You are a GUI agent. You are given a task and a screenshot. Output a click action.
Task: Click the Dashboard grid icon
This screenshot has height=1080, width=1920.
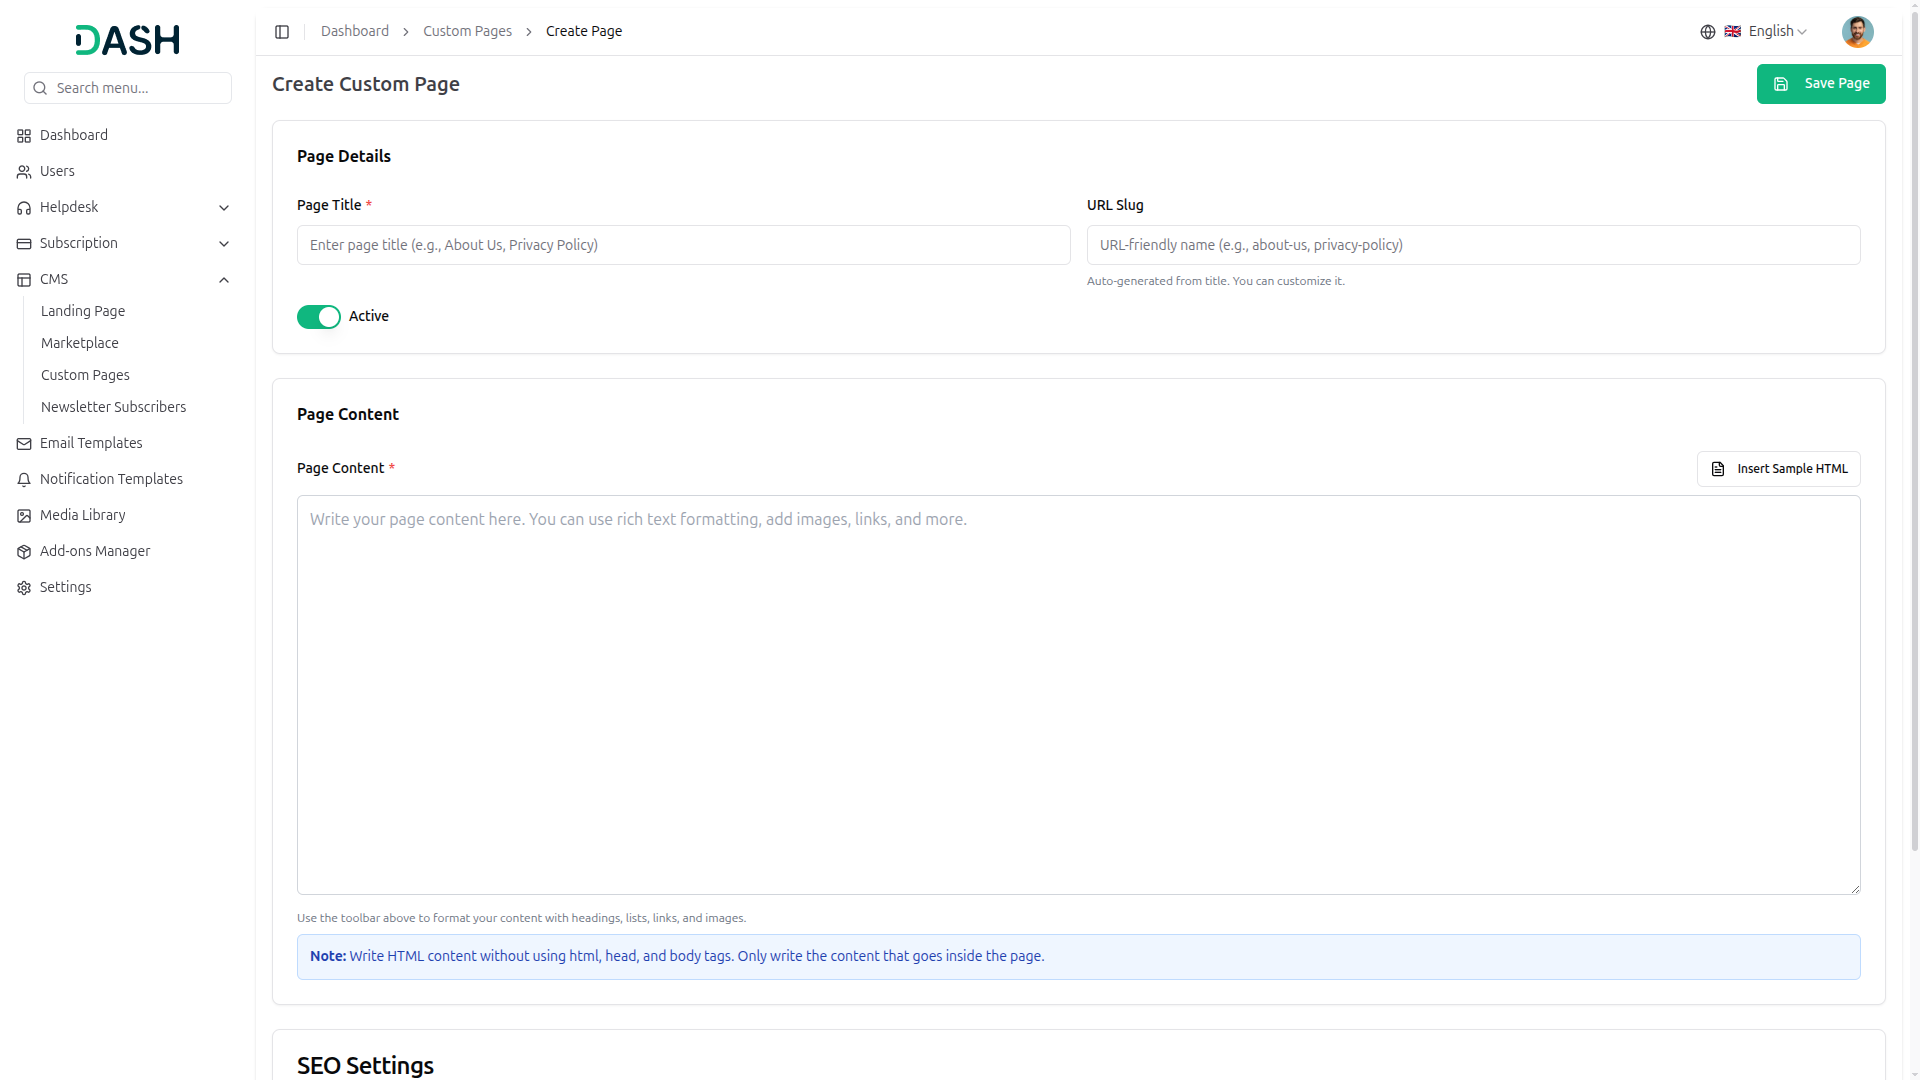point(24,136)
